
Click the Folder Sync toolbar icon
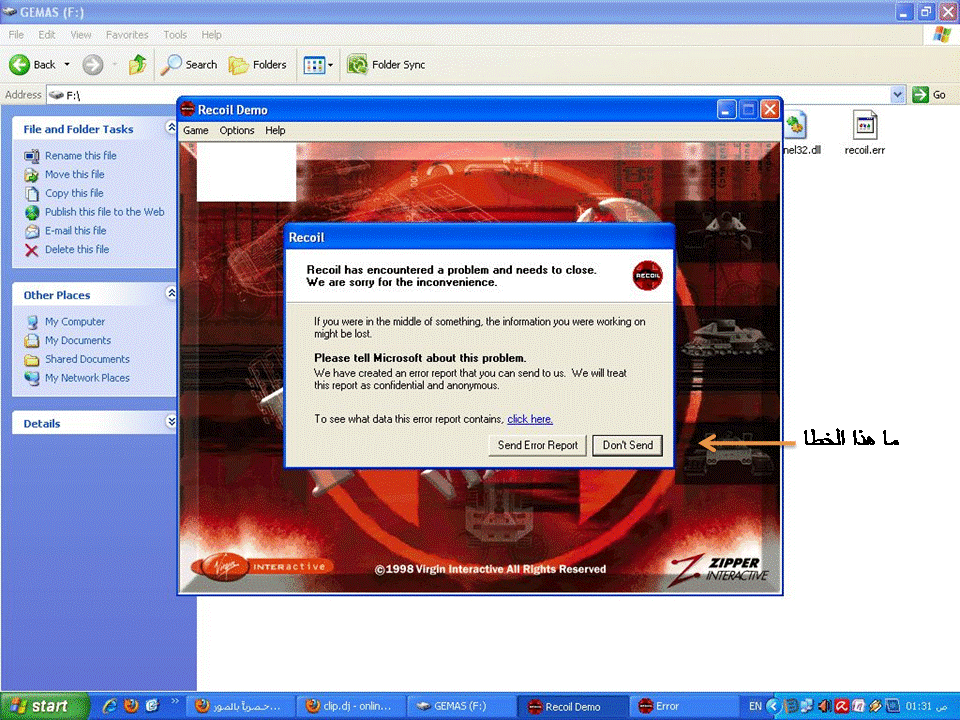click(357, 65)
